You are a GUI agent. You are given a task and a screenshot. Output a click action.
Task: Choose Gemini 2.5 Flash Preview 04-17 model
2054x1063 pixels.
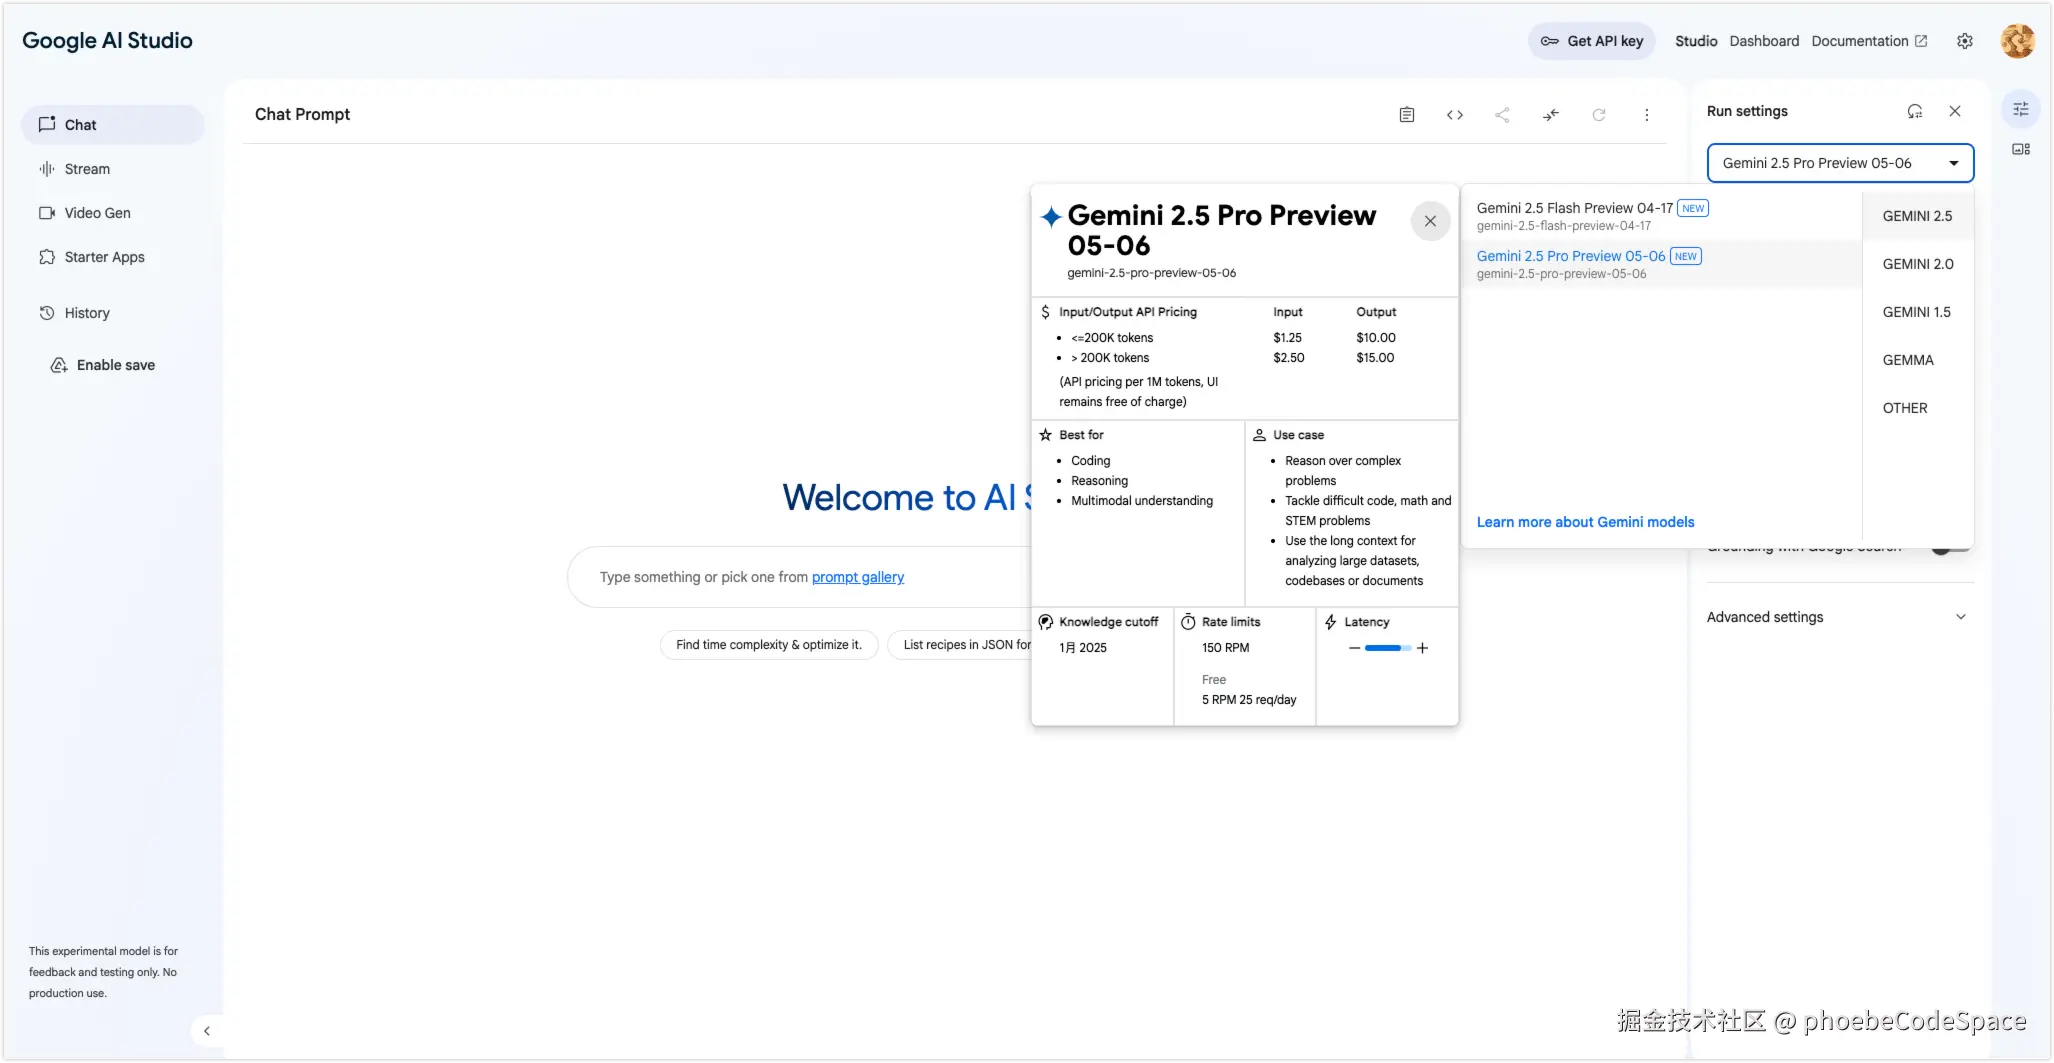pos(1662,216)
